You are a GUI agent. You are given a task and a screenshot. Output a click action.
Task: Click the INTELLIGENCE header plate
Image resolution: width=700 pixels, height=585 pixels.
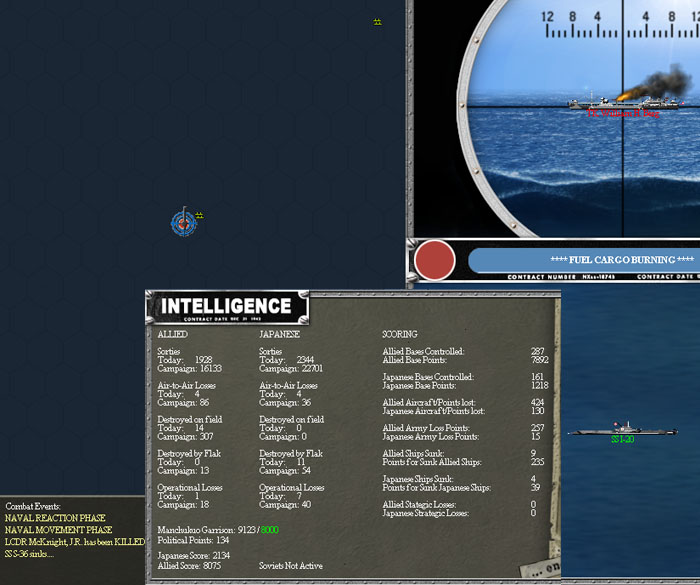tap(227, 307)
